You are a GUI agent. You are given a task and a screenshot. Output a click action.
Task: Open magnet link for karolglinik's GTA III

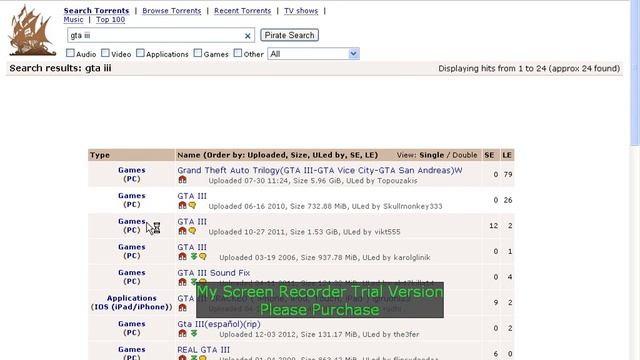pos(182,257)
